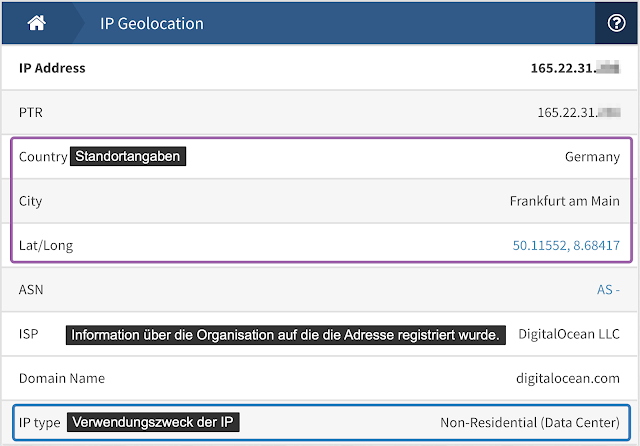Click the AS - ASN link

pyautogui.click(x=608, y=289)
